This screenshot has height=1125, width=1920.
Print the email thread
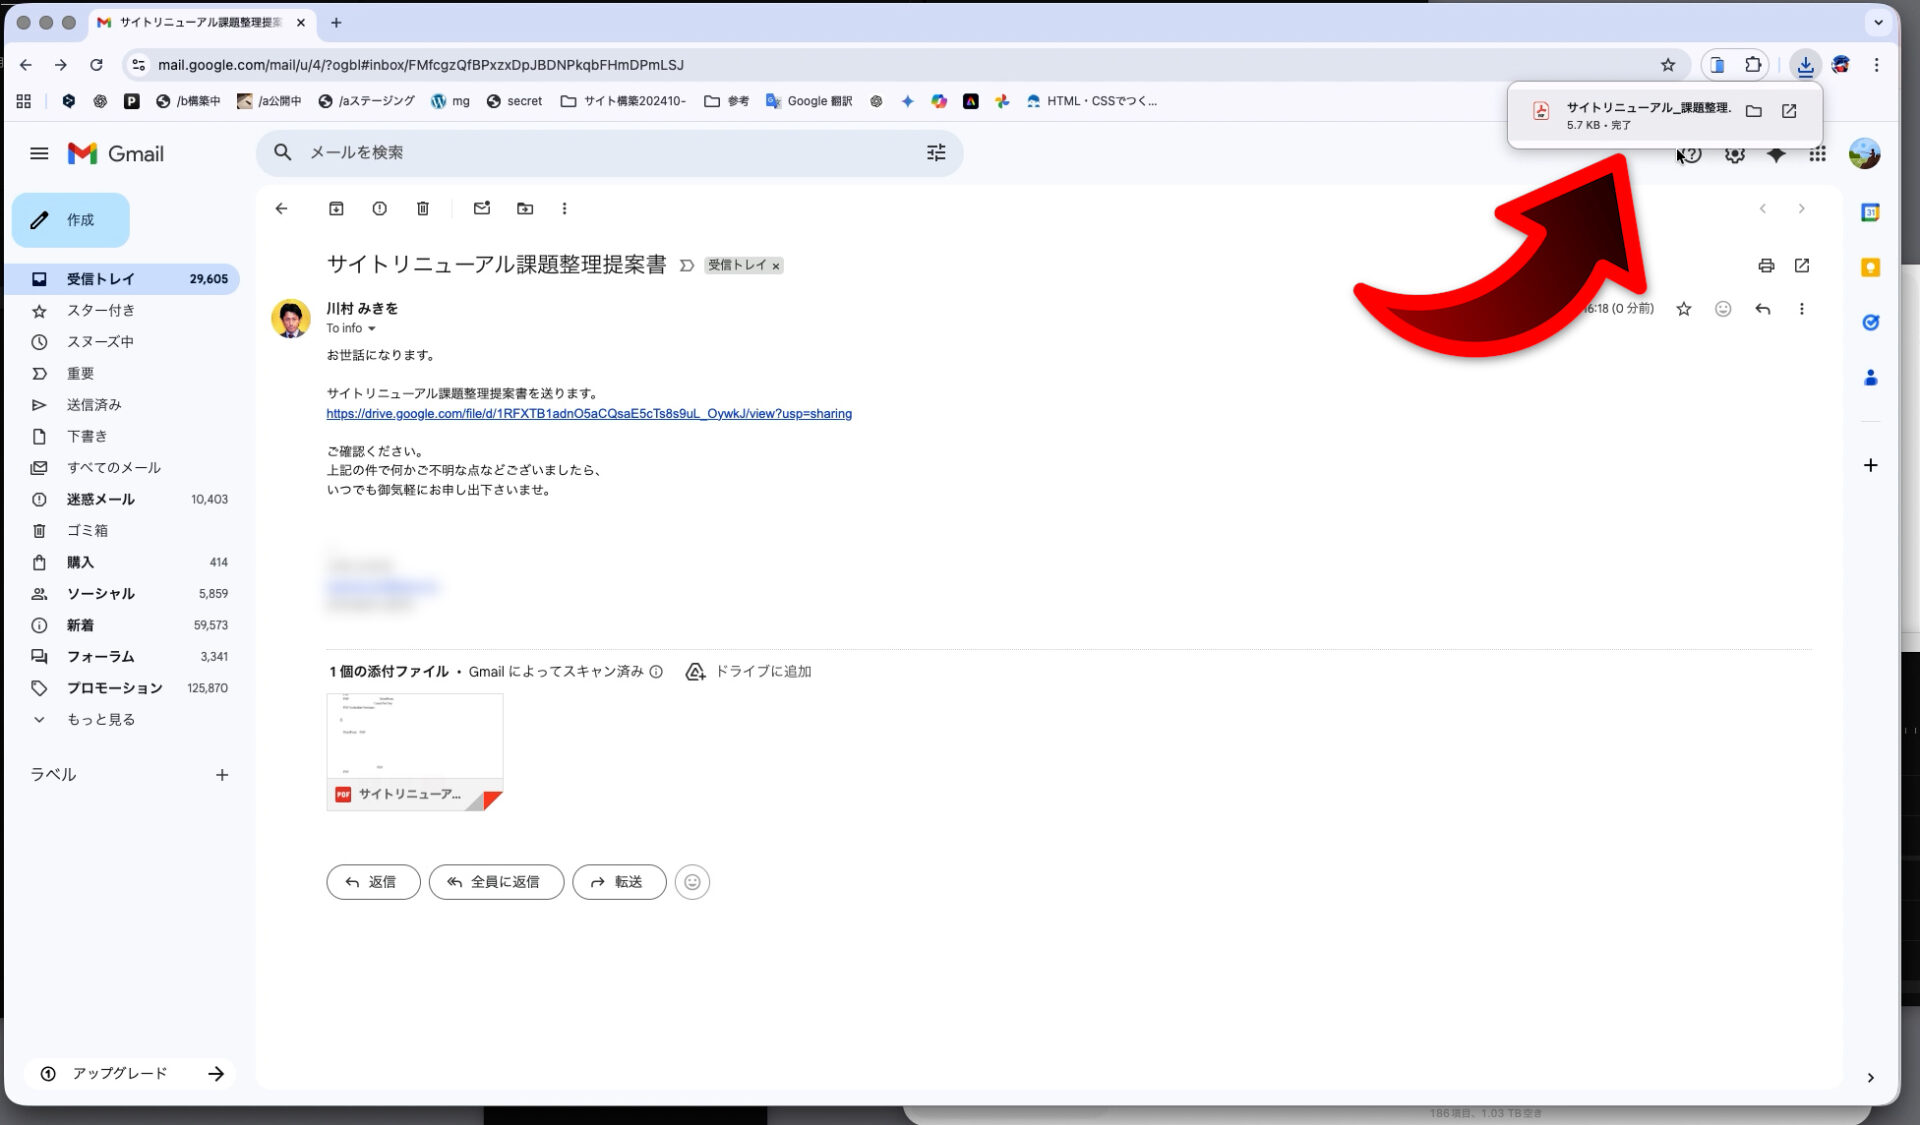(1766, 266)
